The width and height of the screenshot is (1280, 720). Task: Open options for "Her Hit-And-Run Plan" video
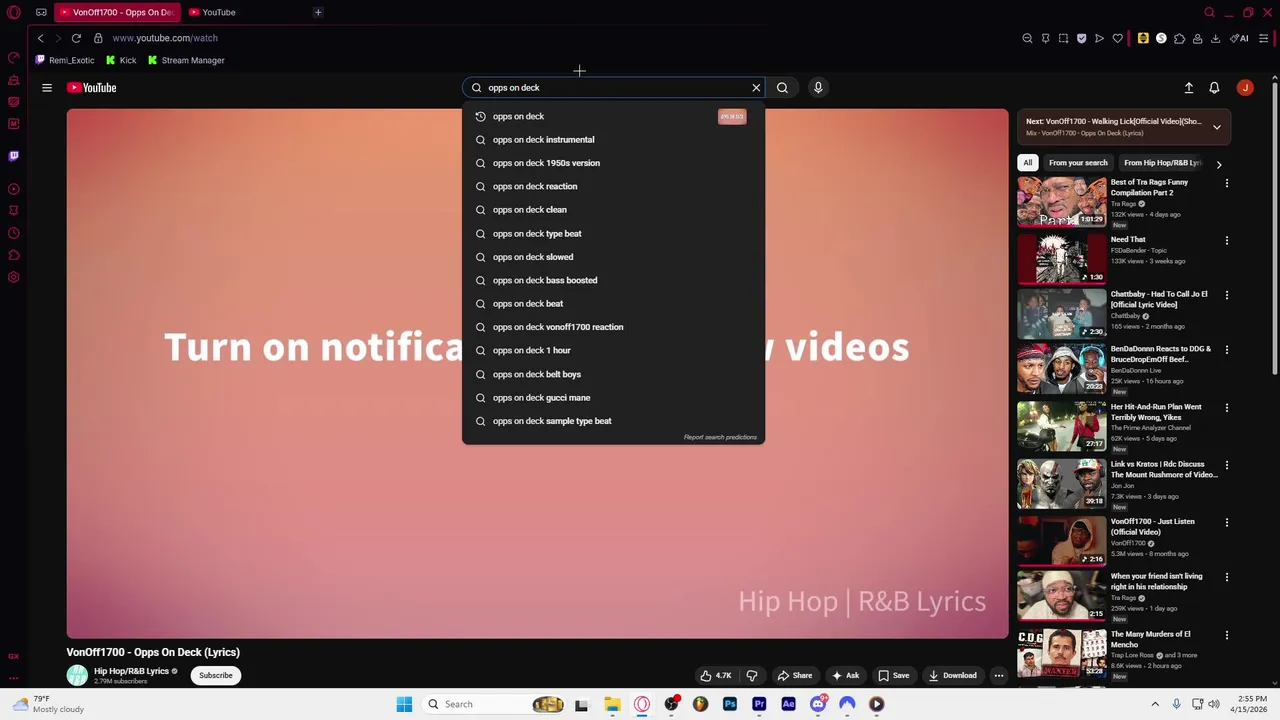tap(1227, 409)
